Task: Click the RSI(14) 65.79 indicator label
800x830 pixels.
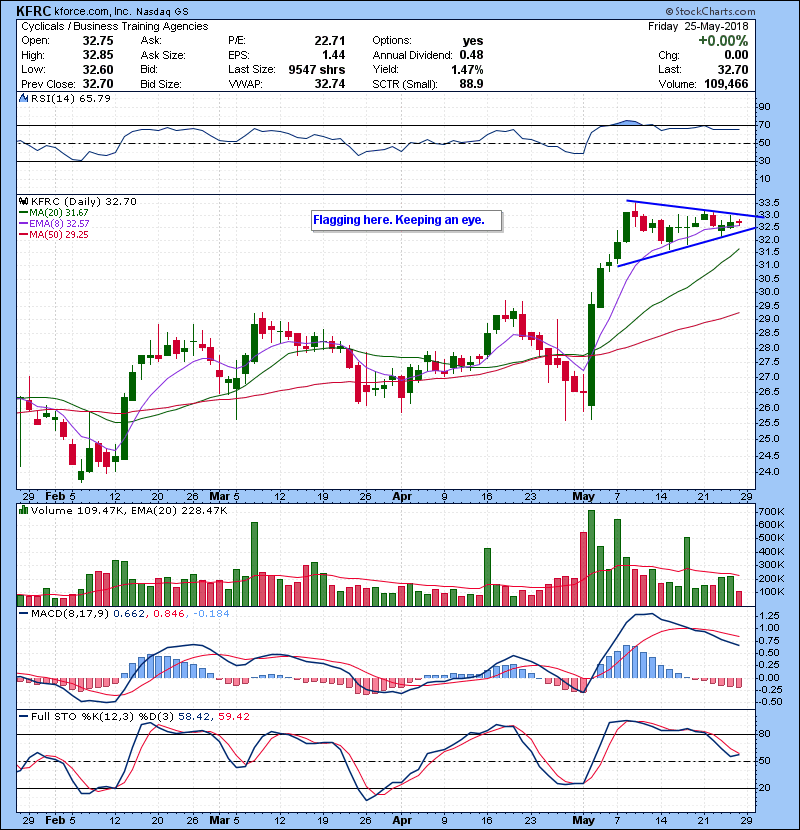Action: tap(71, 98)
